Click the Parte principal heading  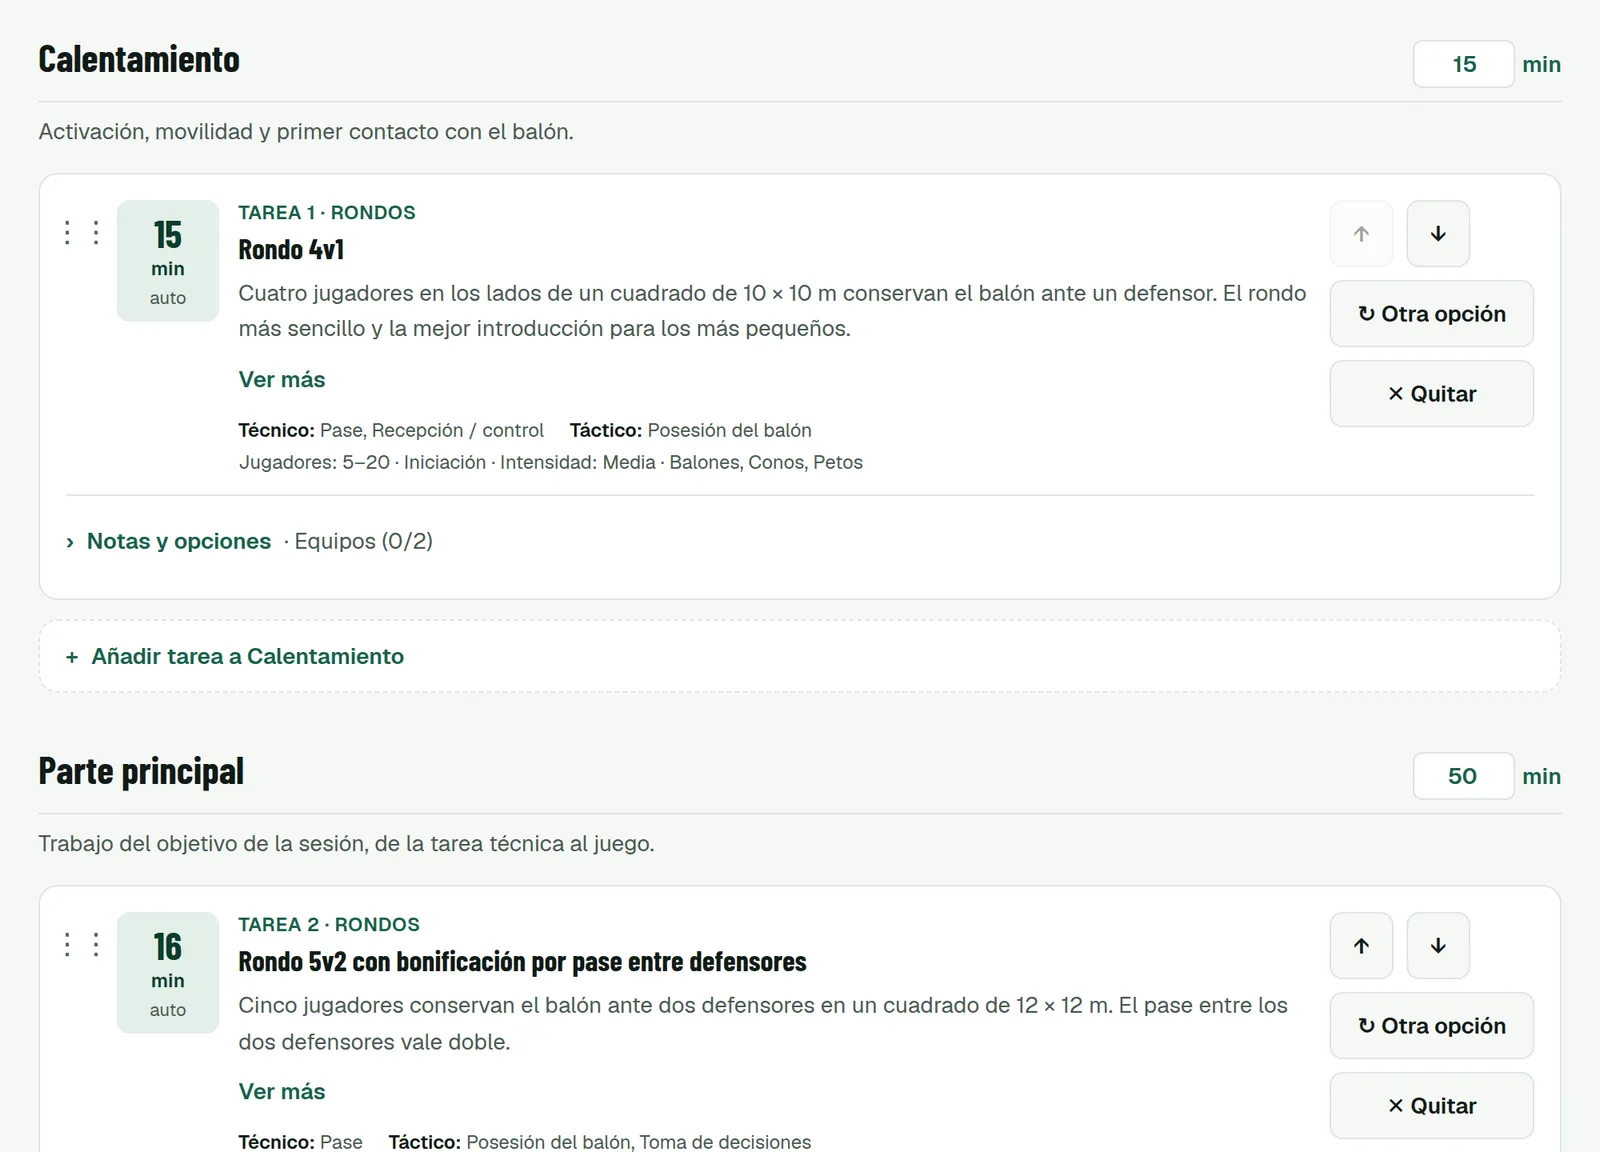pos(141,772)
